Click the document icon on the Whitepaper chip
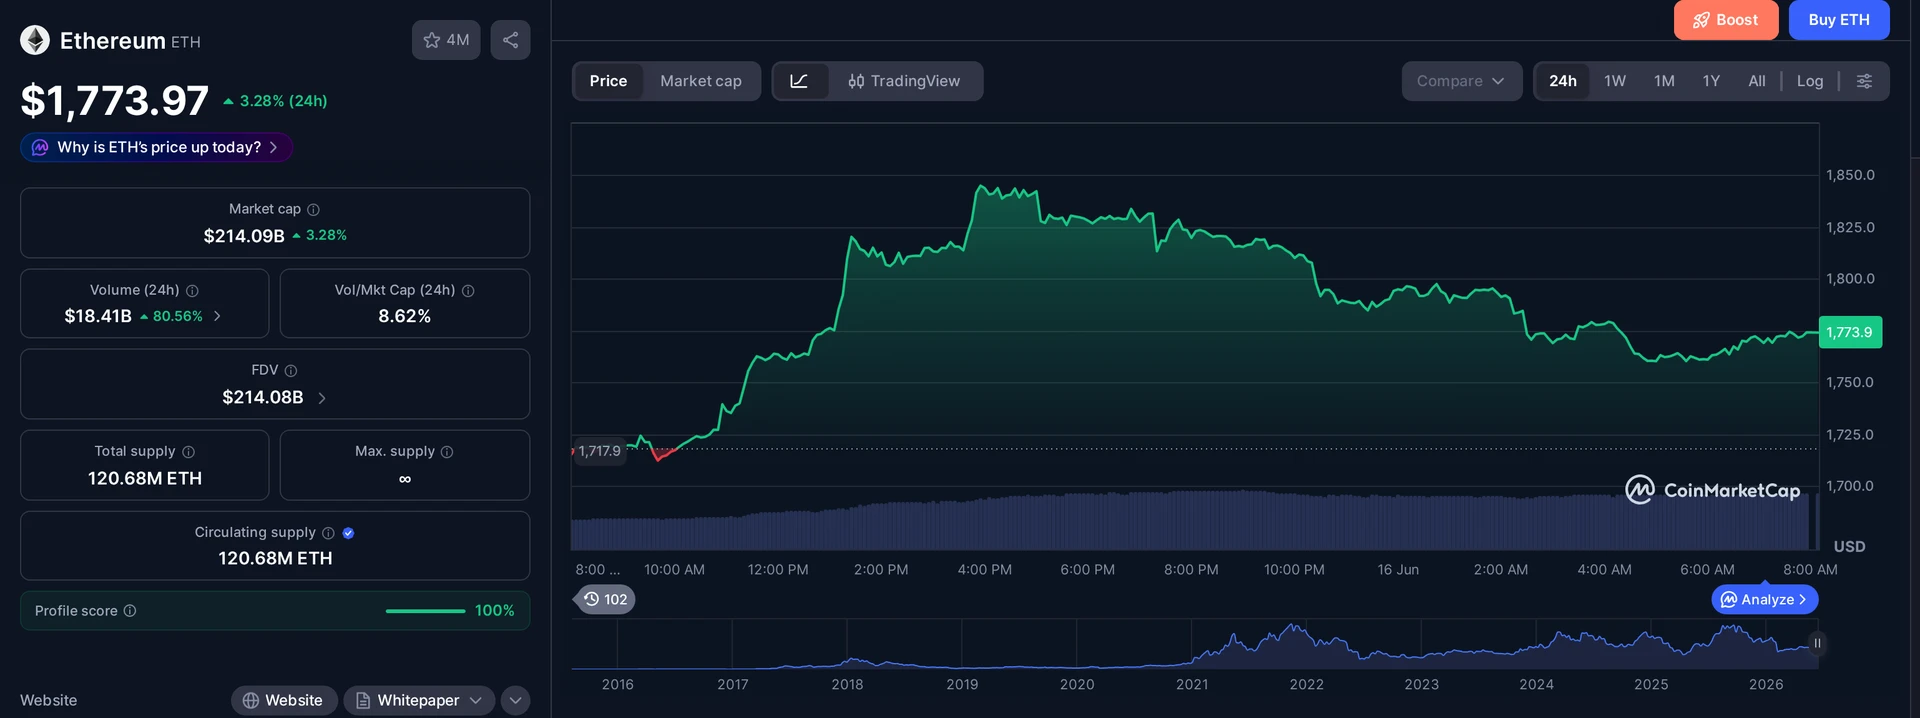Image resolution: width=1920 pixels, height=718 pixels. 363,701
